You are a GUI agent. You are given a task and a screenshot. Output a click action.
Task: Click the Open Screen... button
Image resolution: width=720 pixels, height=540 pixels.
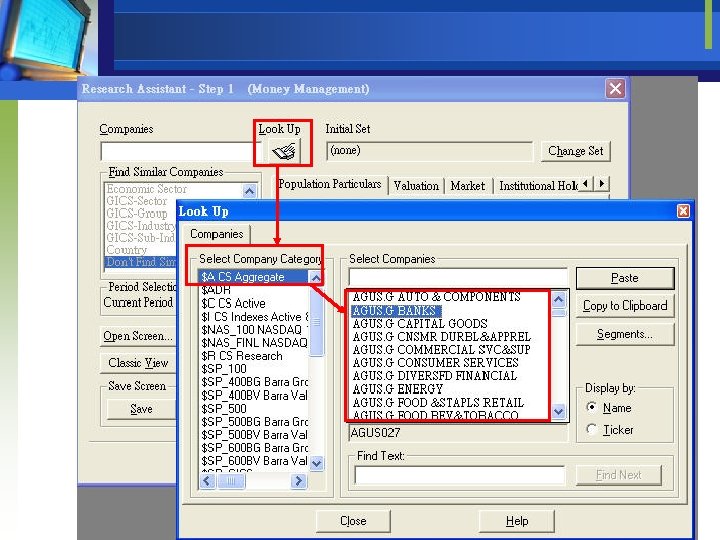point(138,336)
